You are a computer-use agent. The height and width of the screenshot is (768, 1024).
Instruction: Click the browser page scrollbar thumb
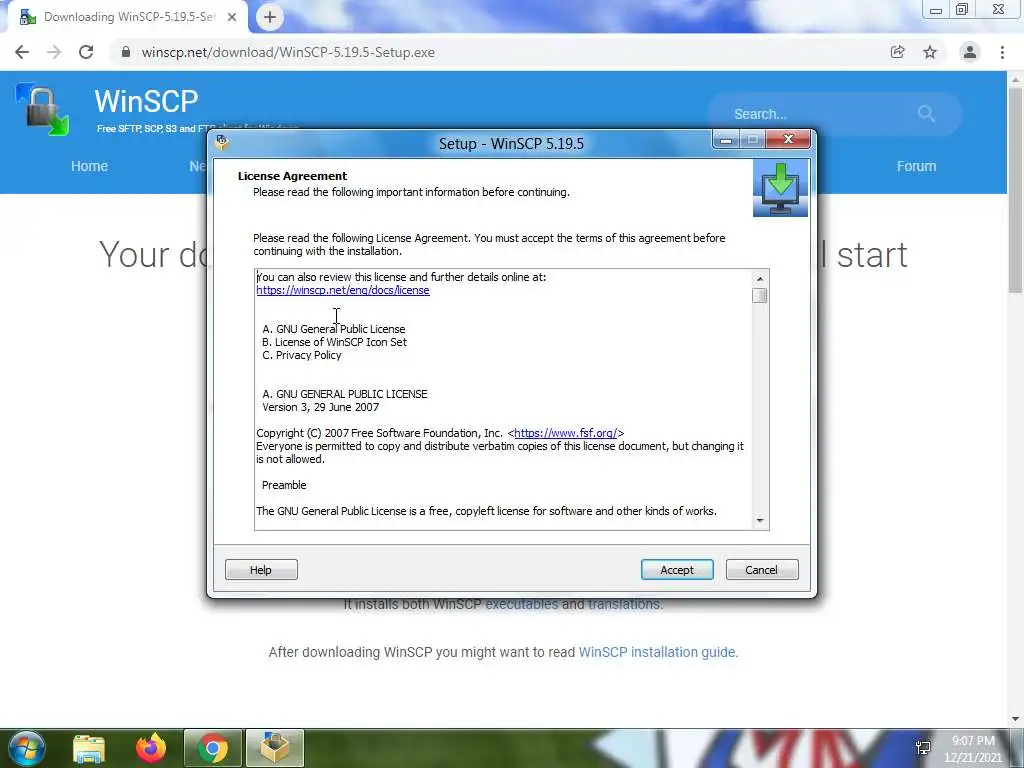1015,191
